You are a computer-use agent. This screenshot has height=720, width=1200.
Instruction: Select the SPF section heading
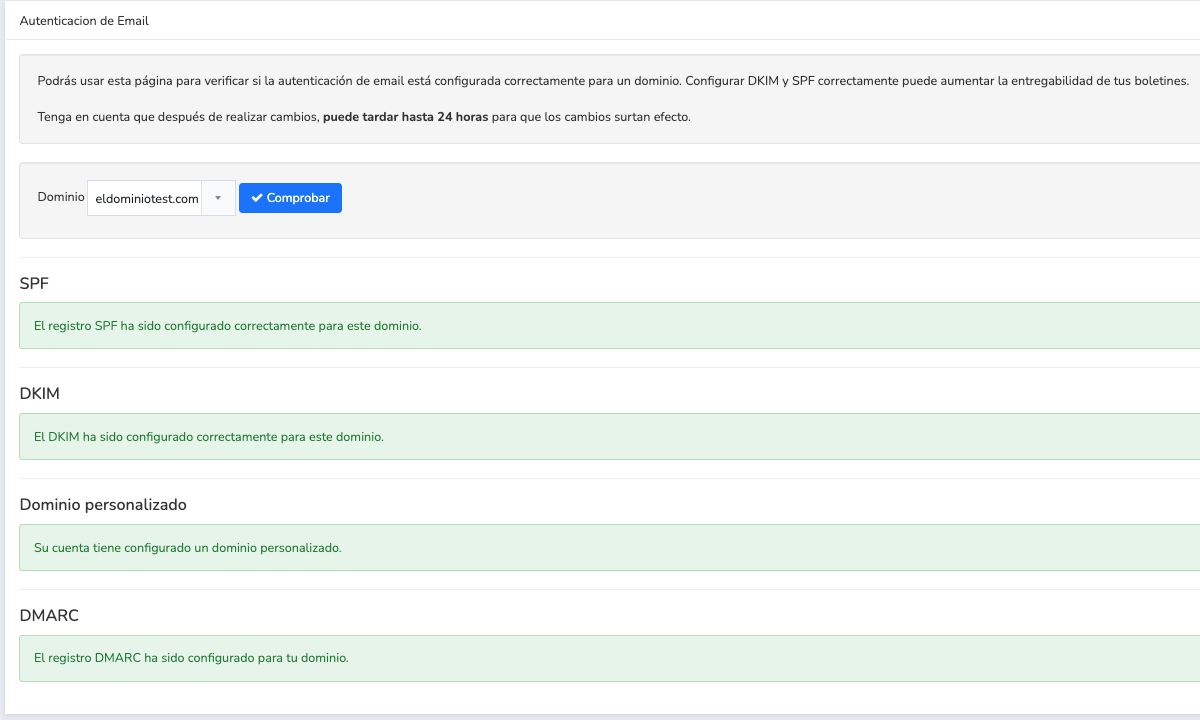34,284
